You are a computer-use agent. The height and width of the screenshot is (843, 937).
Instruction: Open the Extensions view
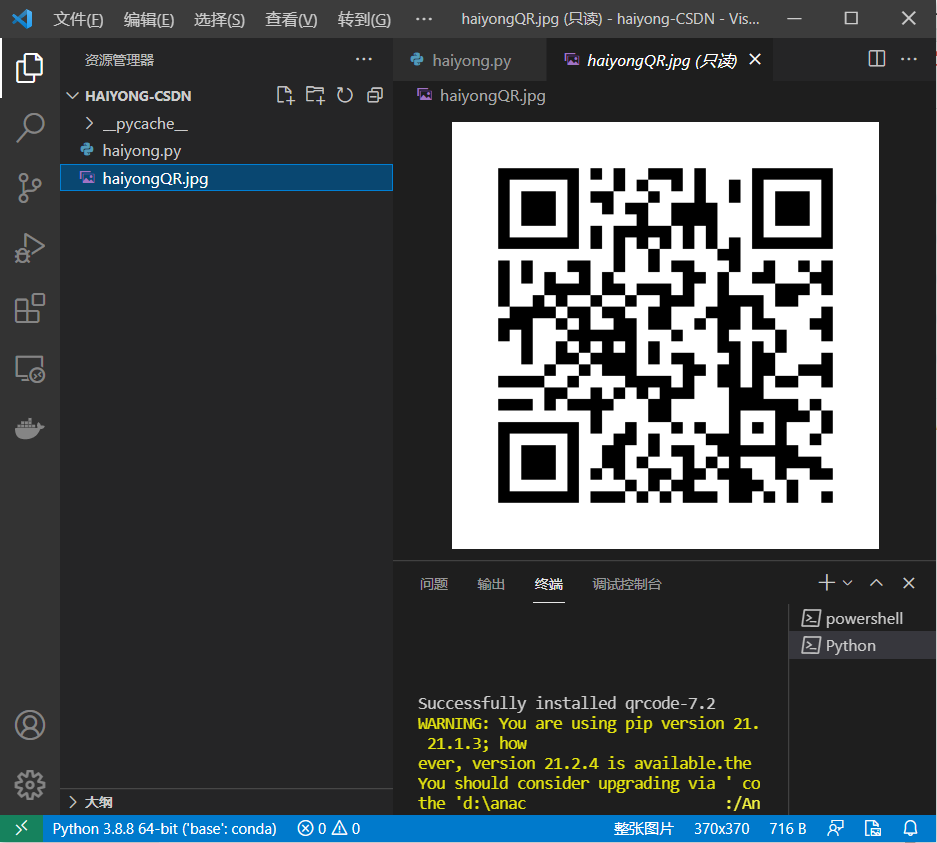[x=29, y=308]
